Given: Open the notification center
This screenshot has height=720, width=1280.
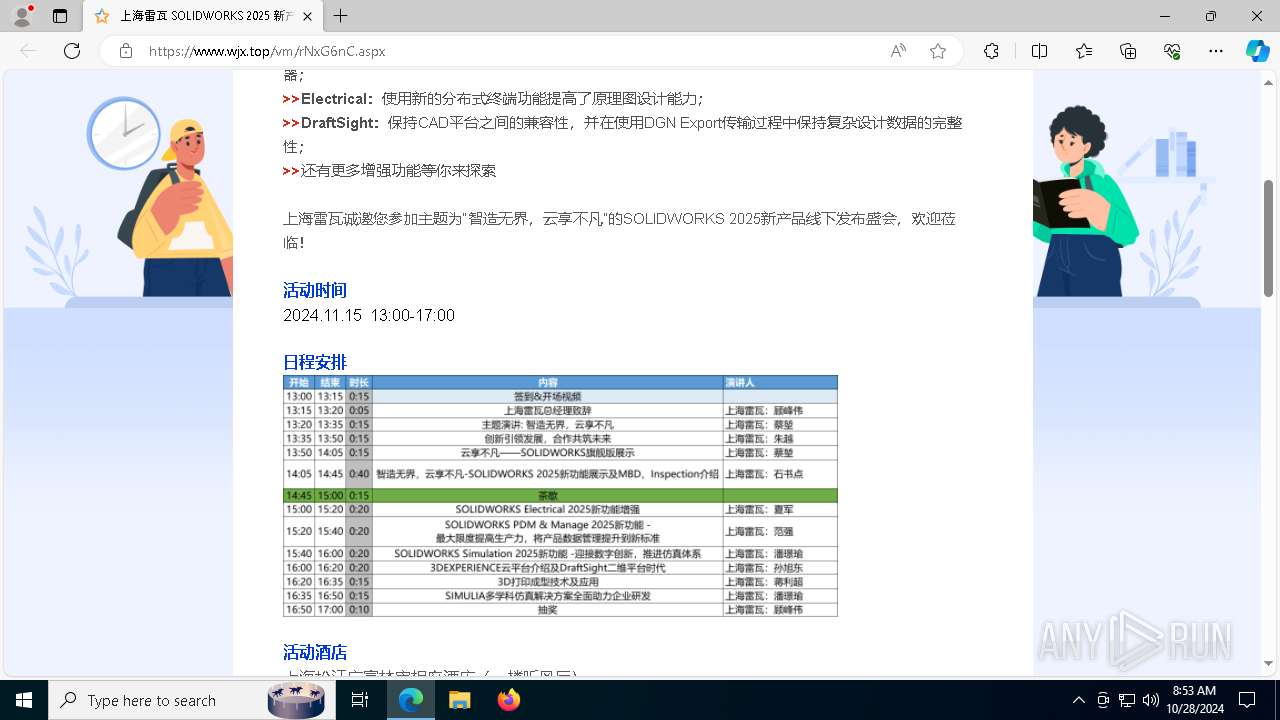Looking at the screenshot, I should [1247, 700].
